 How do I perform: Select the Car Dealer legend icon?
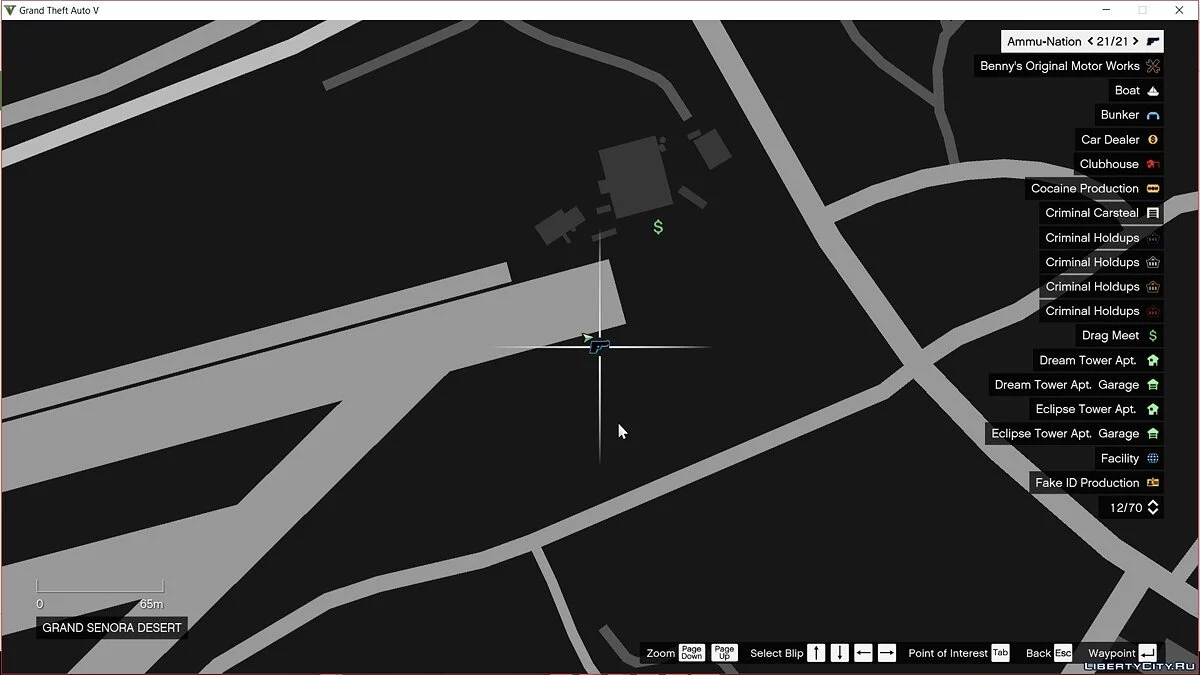pyautogui.click(x=1153, y=140)
